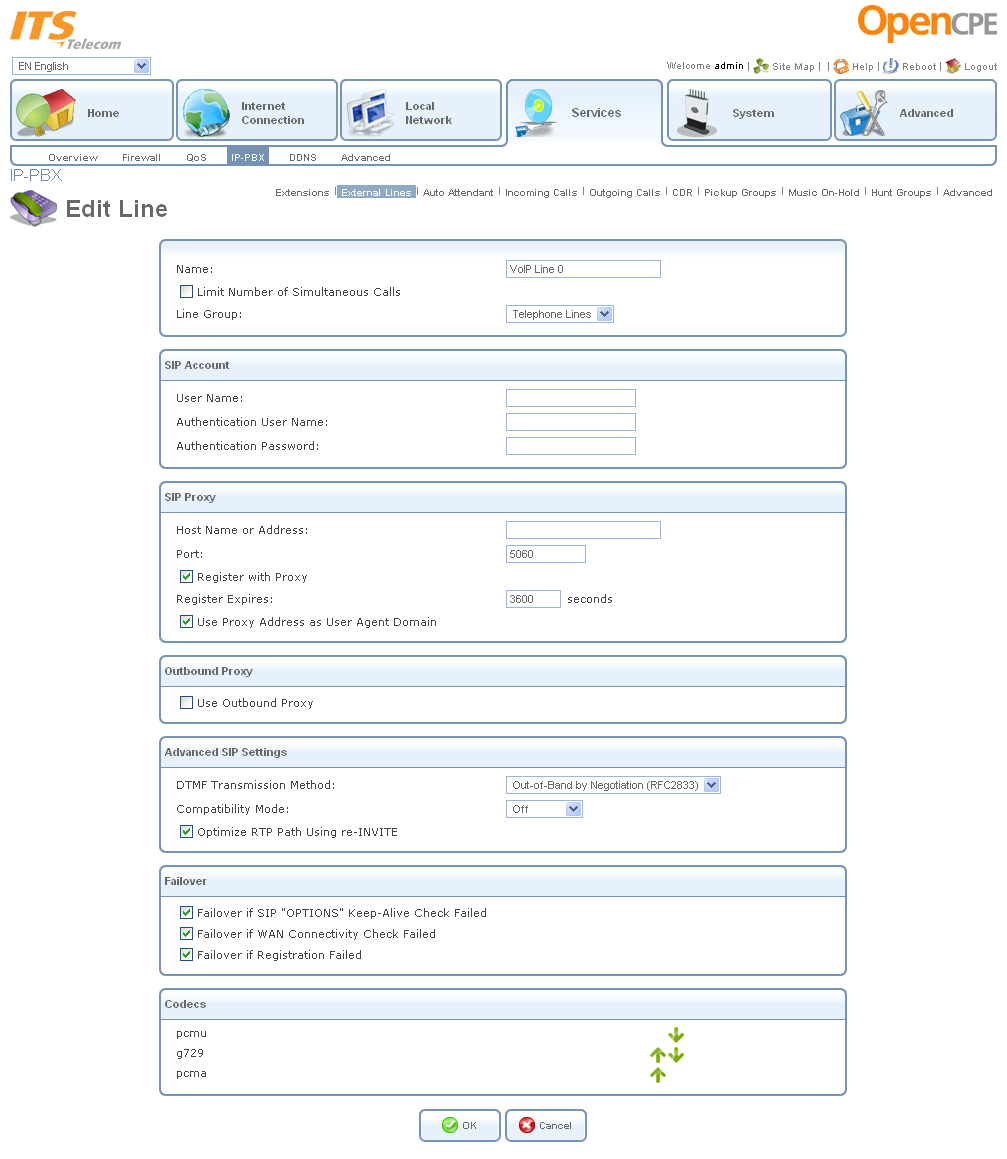This screenshot has height=1159, width=1007.
Task: Move g729 codec down with arrow
Action: [x=676, y=1055]
